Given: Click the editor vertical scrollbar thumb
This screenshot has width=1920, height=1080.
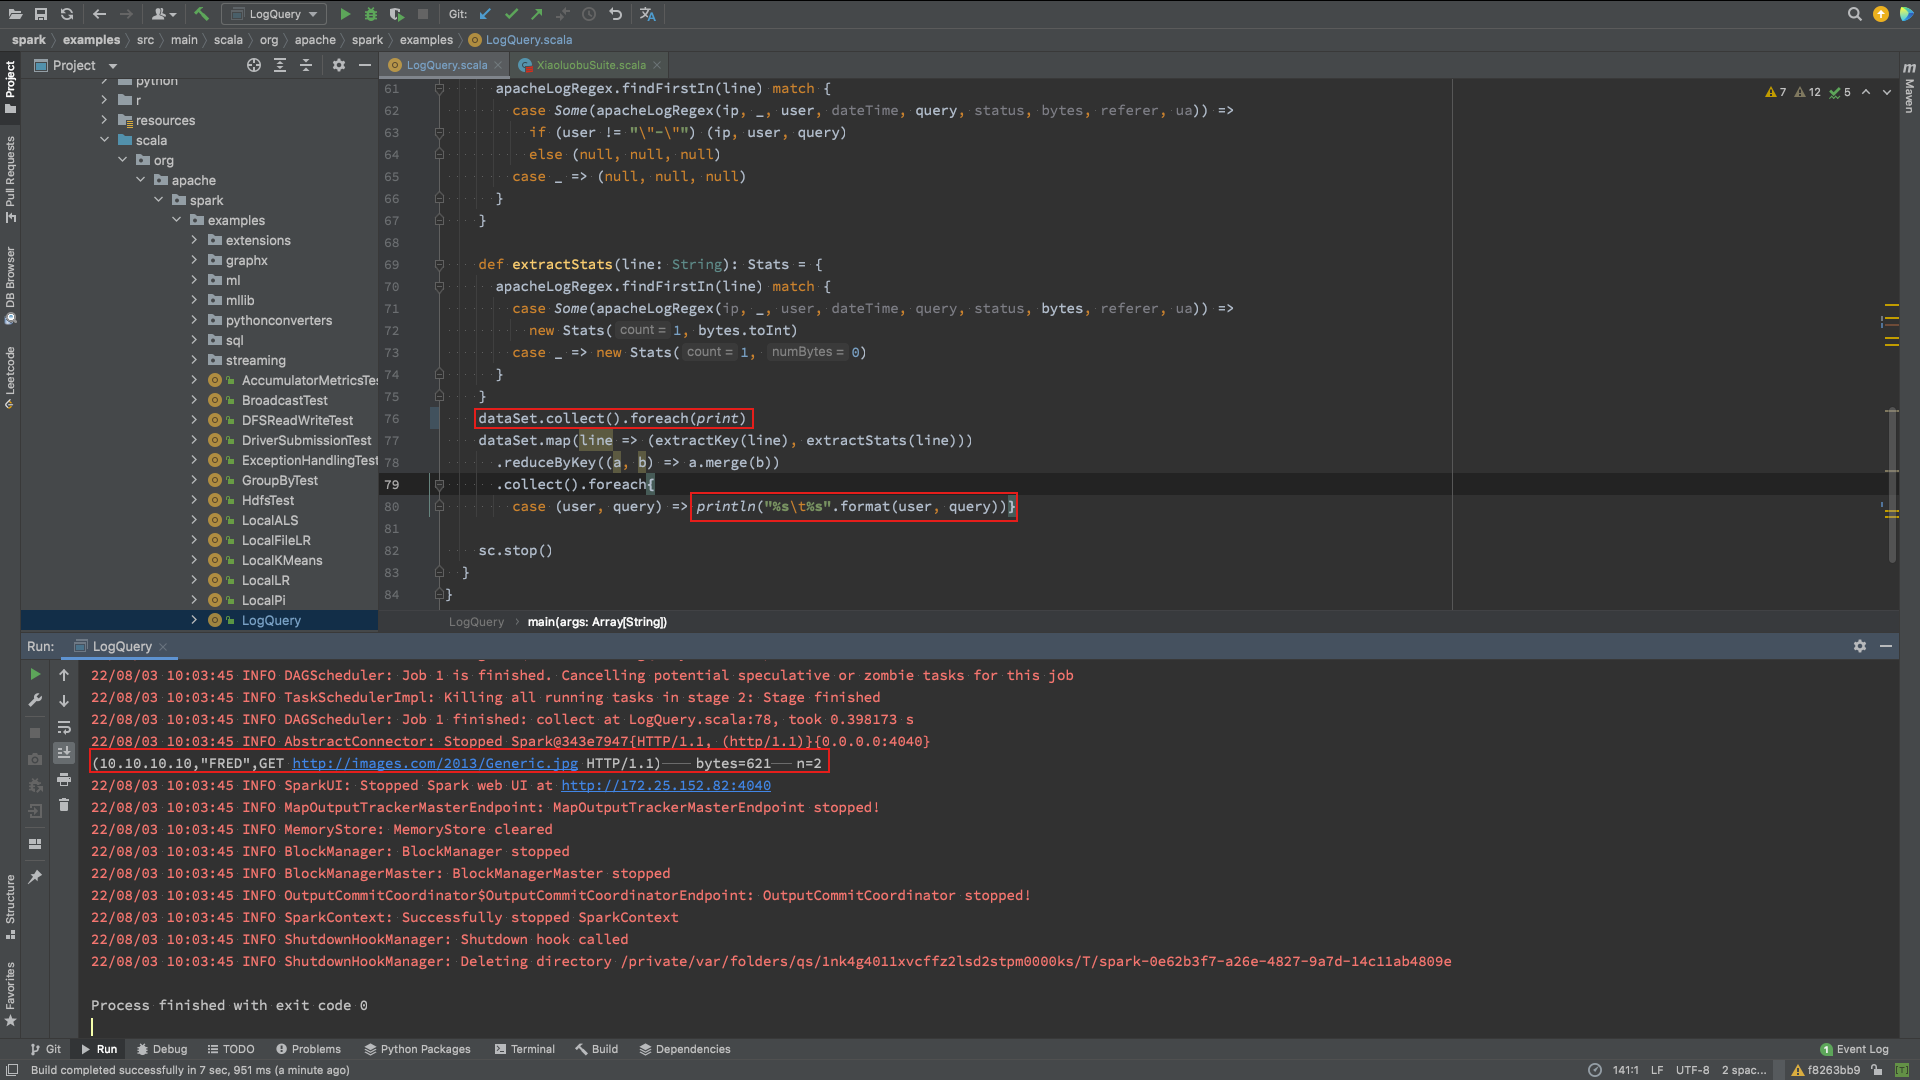Looking at the screenshot, I should (x=1892, y=485).
